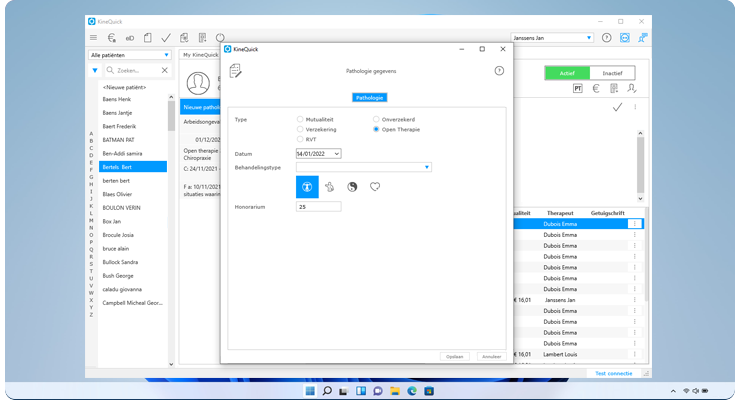Open Windows Start menu on taskbar
The width and height of the screenshot is (740, 400).
[310, 391]
